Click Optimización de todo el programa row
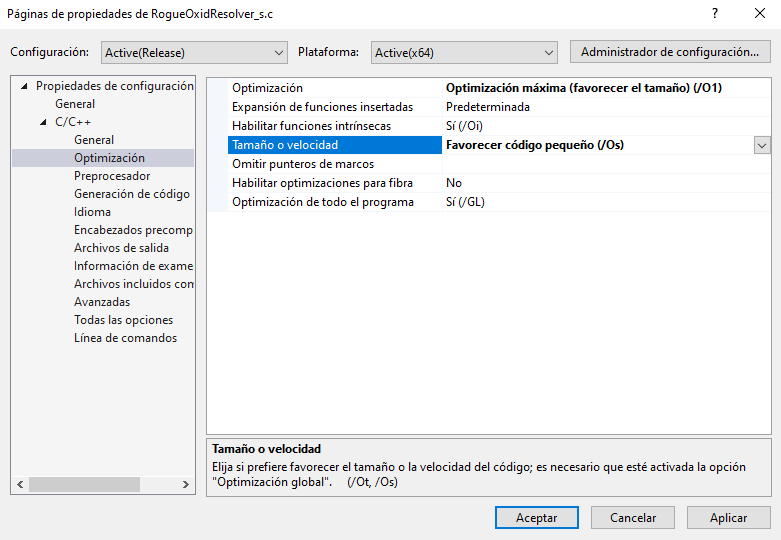Screen dimensions: 781x540 (x=322, y=202)
